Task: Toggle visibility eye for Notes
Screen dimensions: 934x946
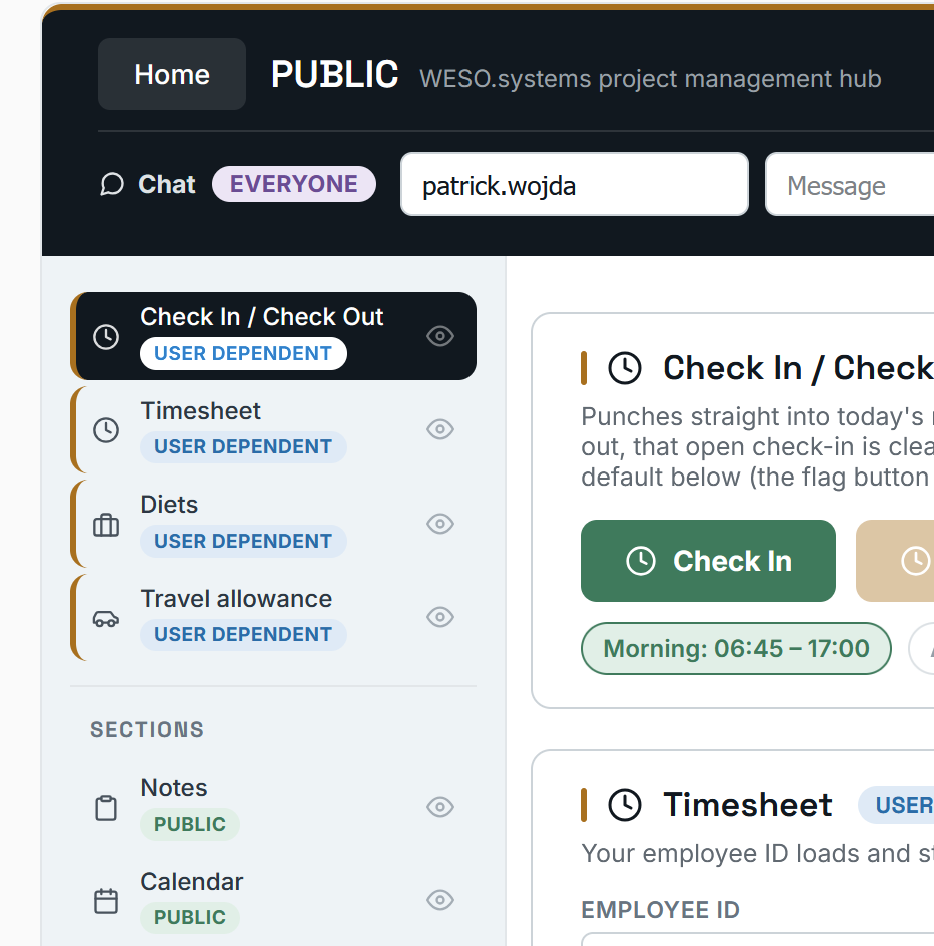Action: [x=440, y=807]
